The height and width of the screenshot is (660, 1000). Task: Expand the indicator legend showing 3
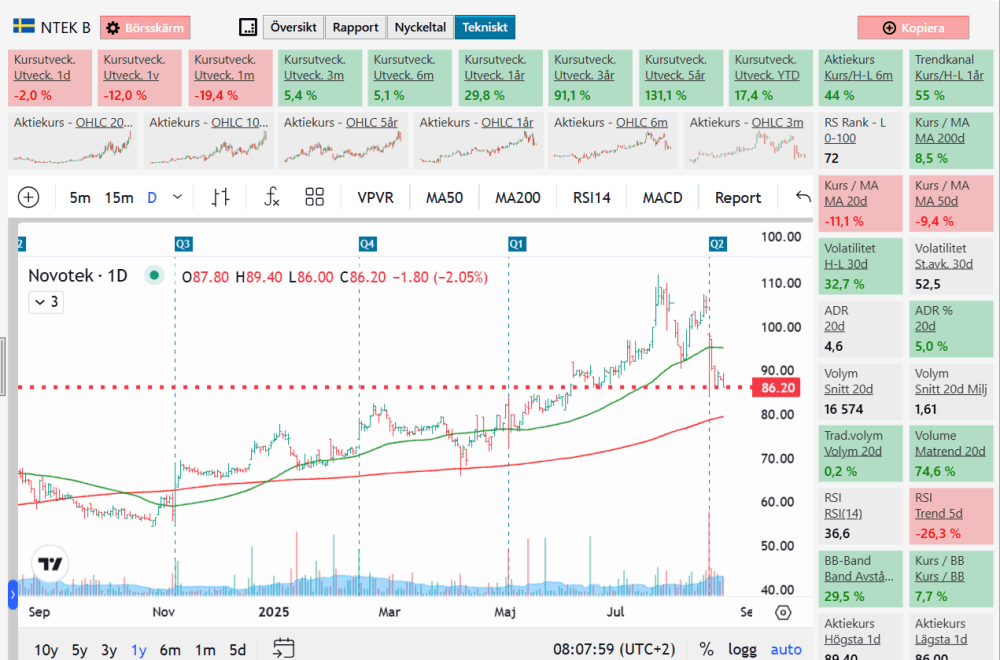click(46, 302)
